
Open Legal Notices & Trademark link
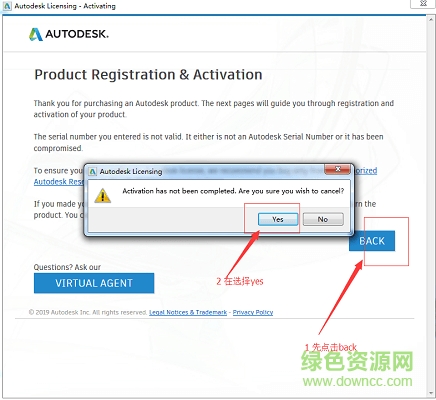[188, 312]
